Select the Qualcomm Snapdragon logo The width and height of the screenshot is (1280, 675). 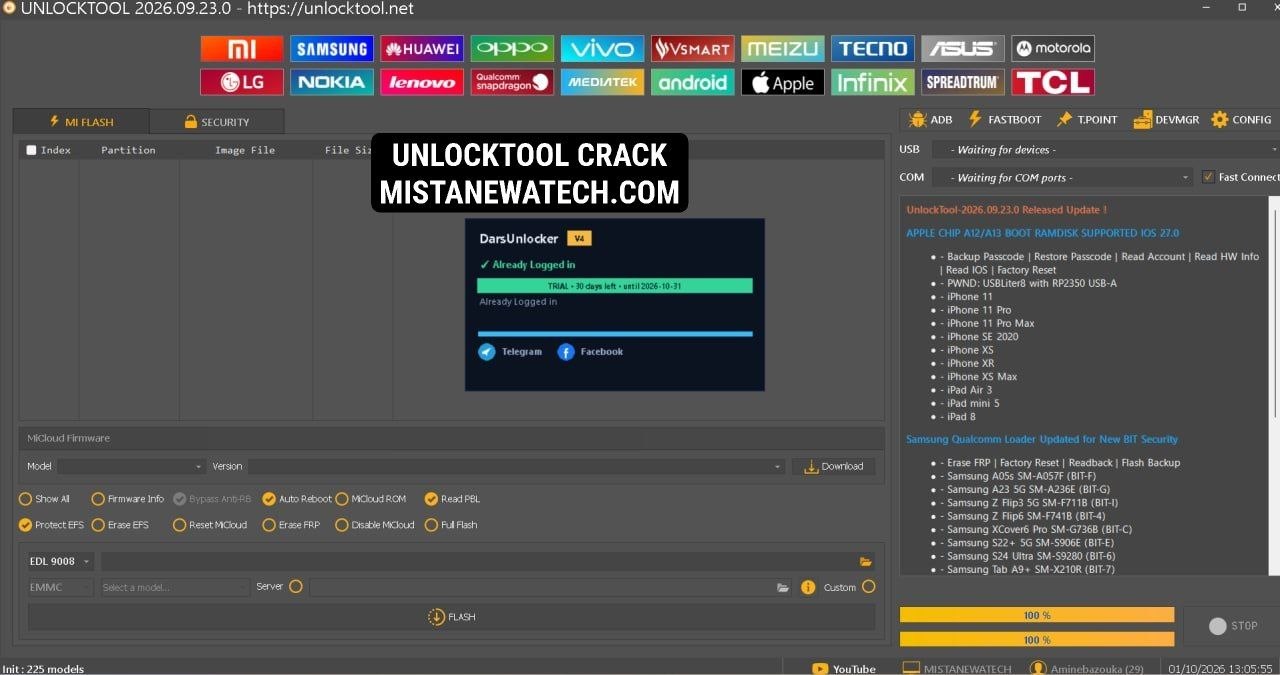pyautogui.click(x=512, y=82)
